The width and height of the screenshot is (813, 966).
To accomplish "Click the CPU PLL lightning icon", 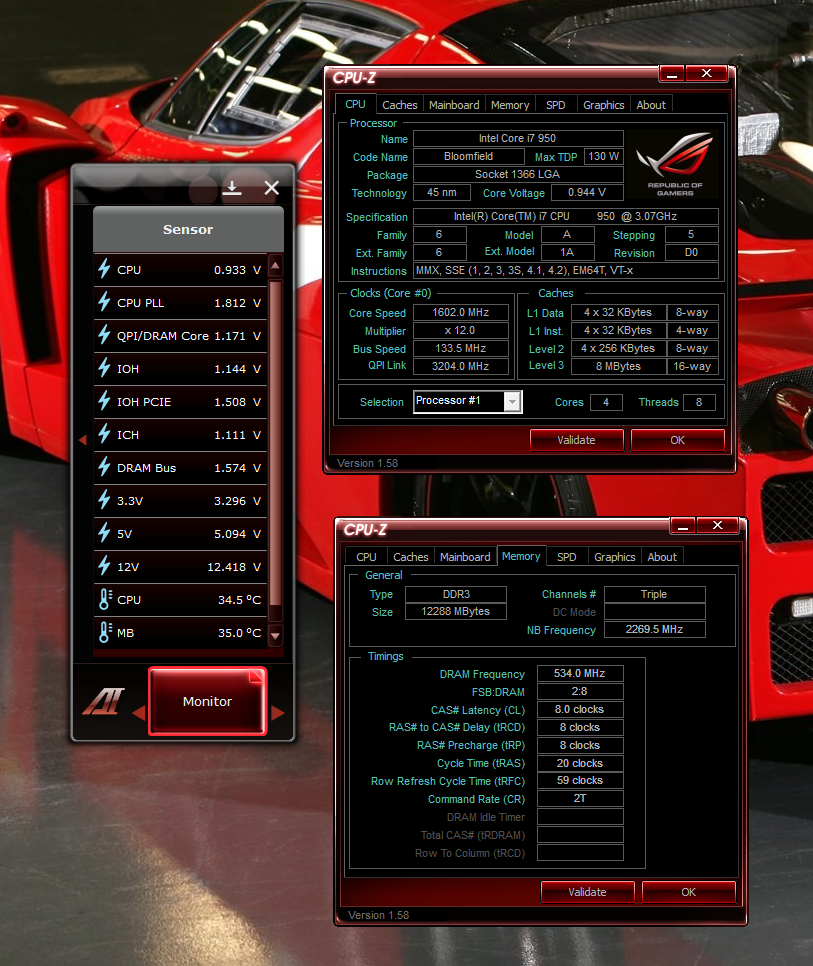I will click(x=104, y=302).
